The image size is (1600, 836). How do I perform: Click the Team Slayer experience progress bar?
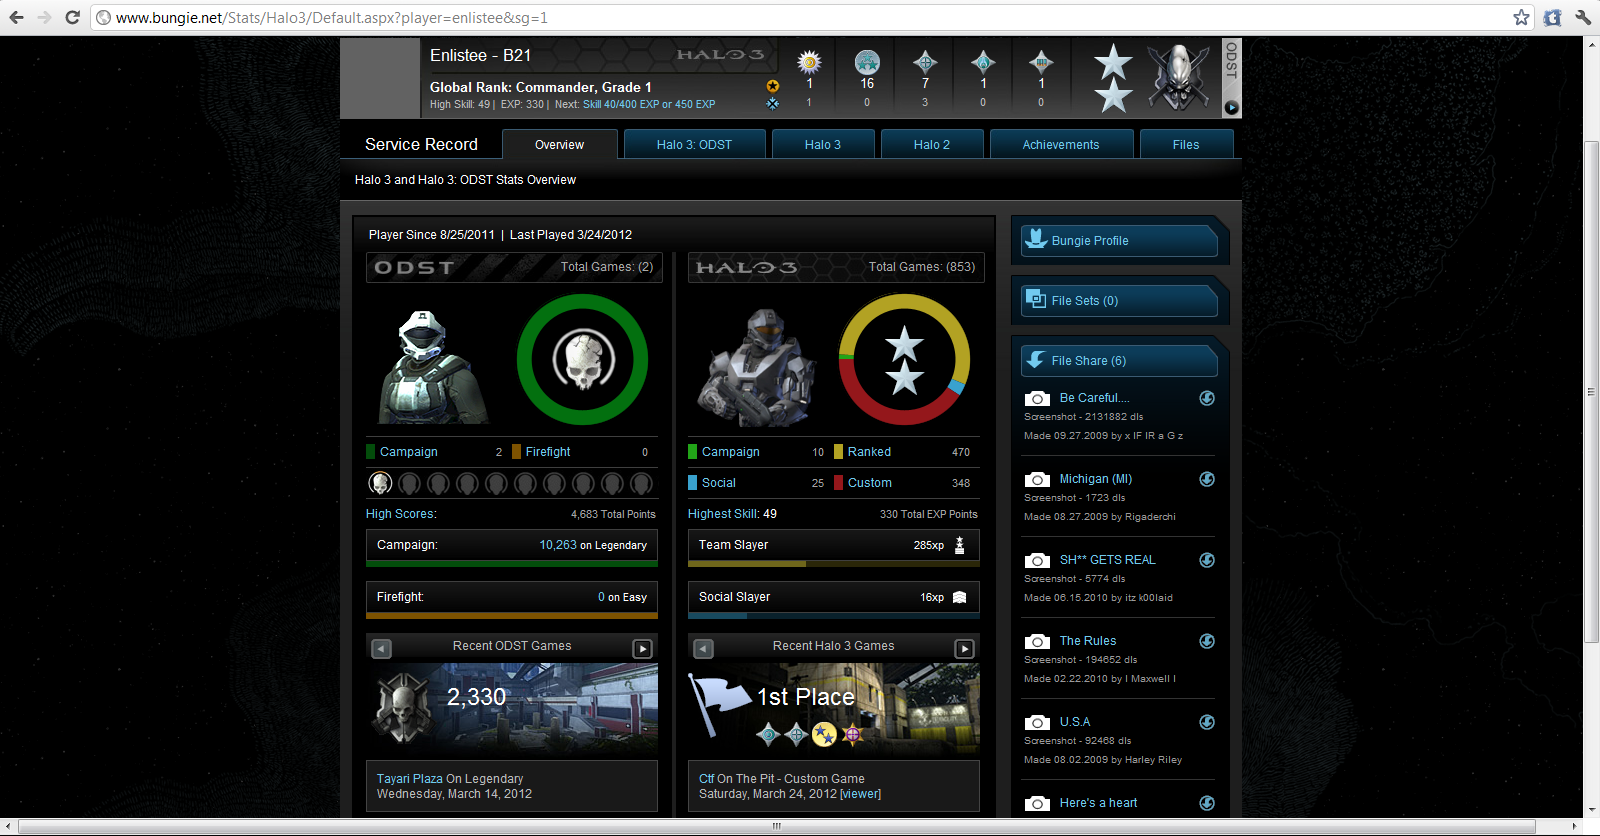click(x=834, y=564)
